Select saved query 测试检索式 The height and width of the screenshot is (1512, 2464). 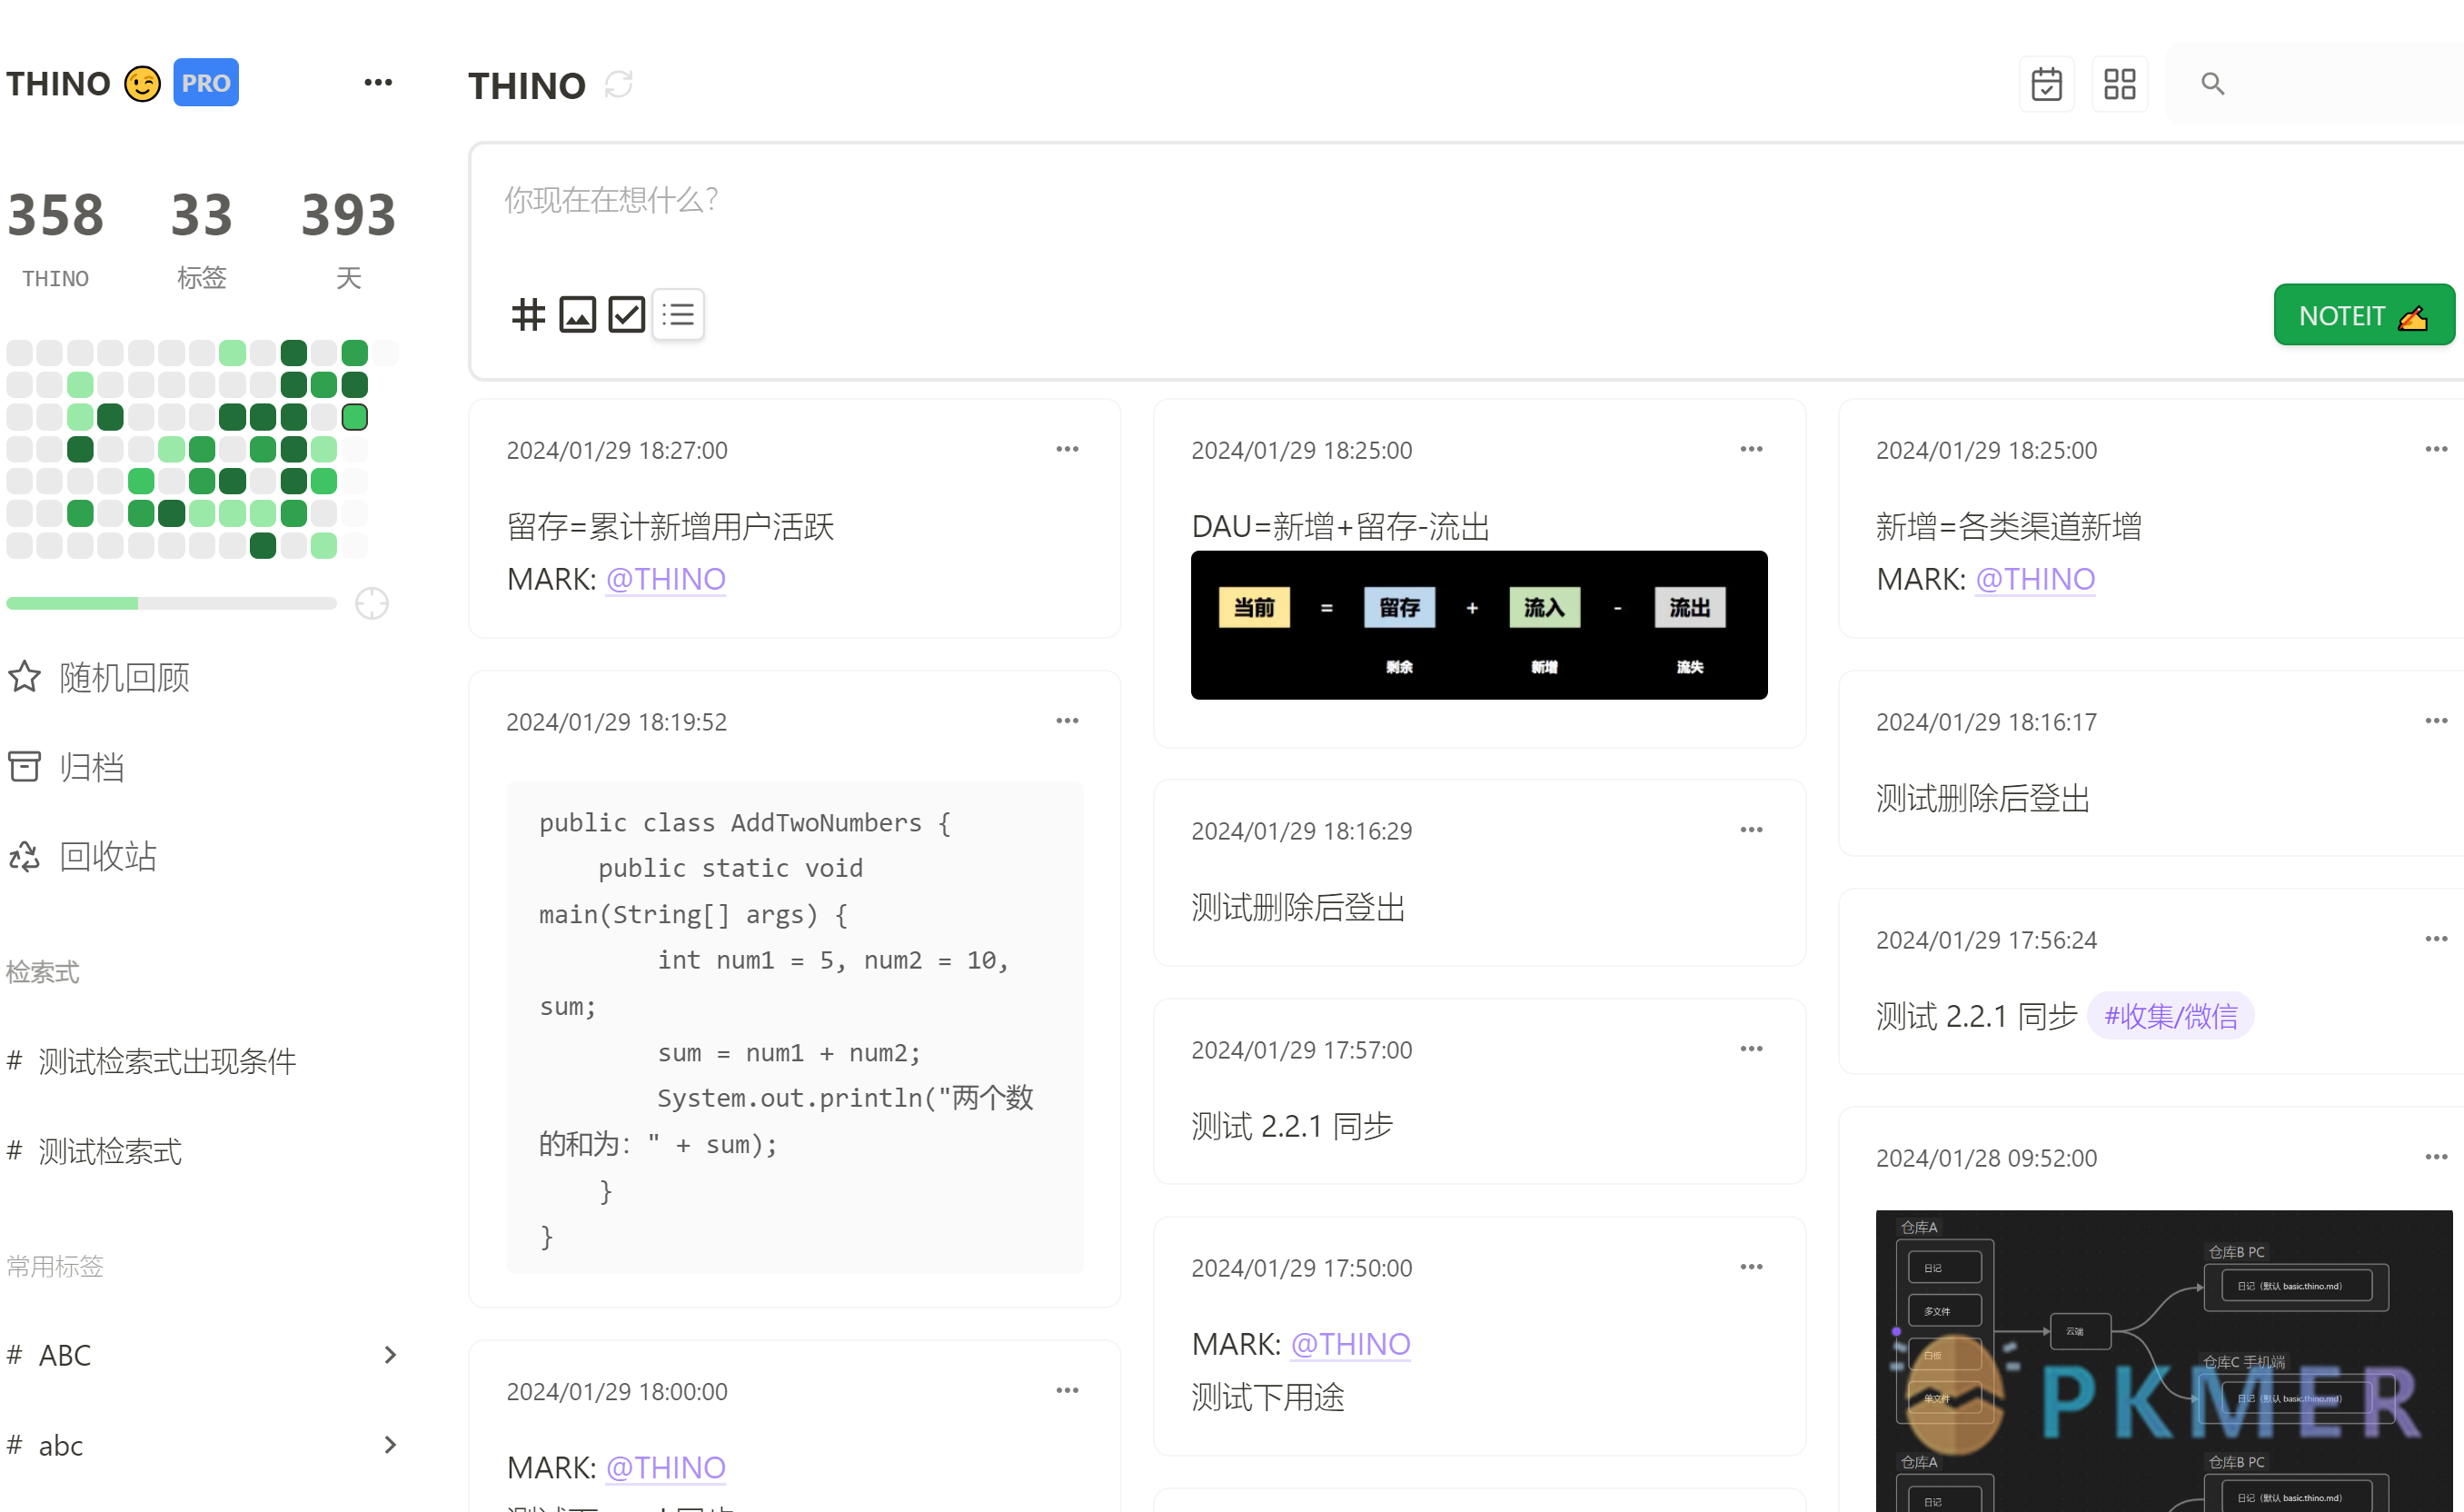(94, 1152)
